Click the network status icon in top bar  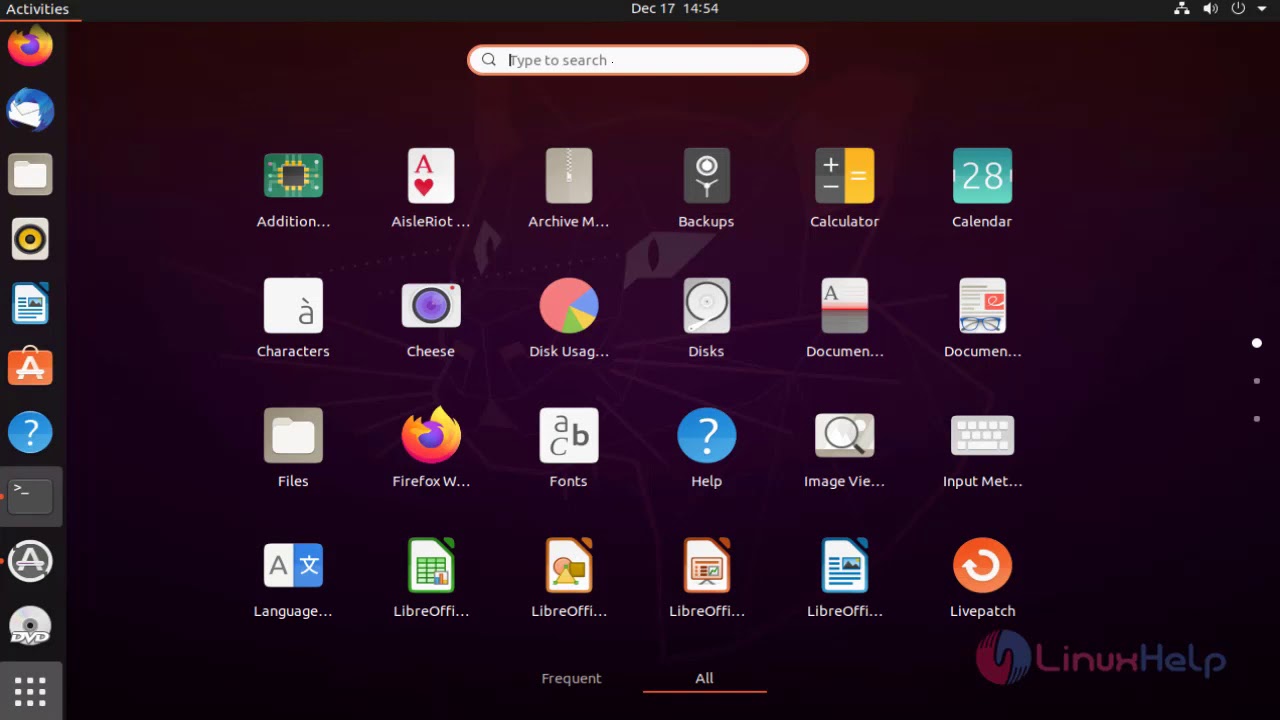(1182, 8)
